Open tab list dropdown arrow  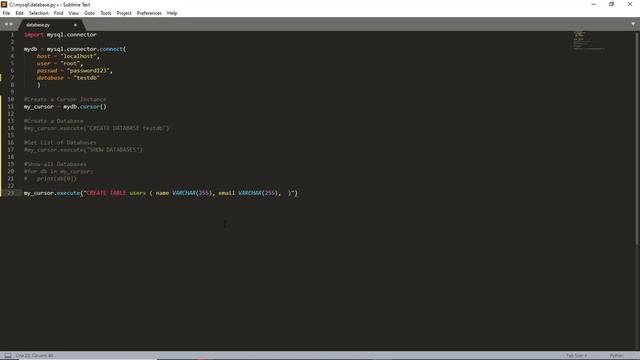633,24
